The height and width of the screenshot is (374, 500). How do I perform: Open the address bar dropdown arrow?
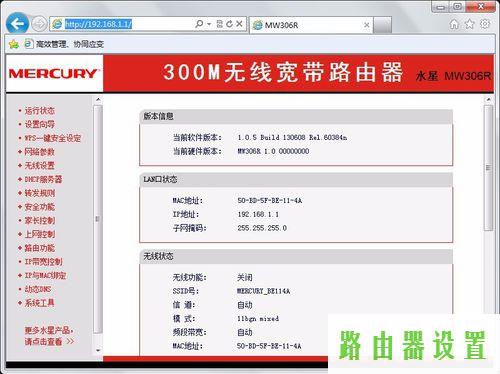209,24
